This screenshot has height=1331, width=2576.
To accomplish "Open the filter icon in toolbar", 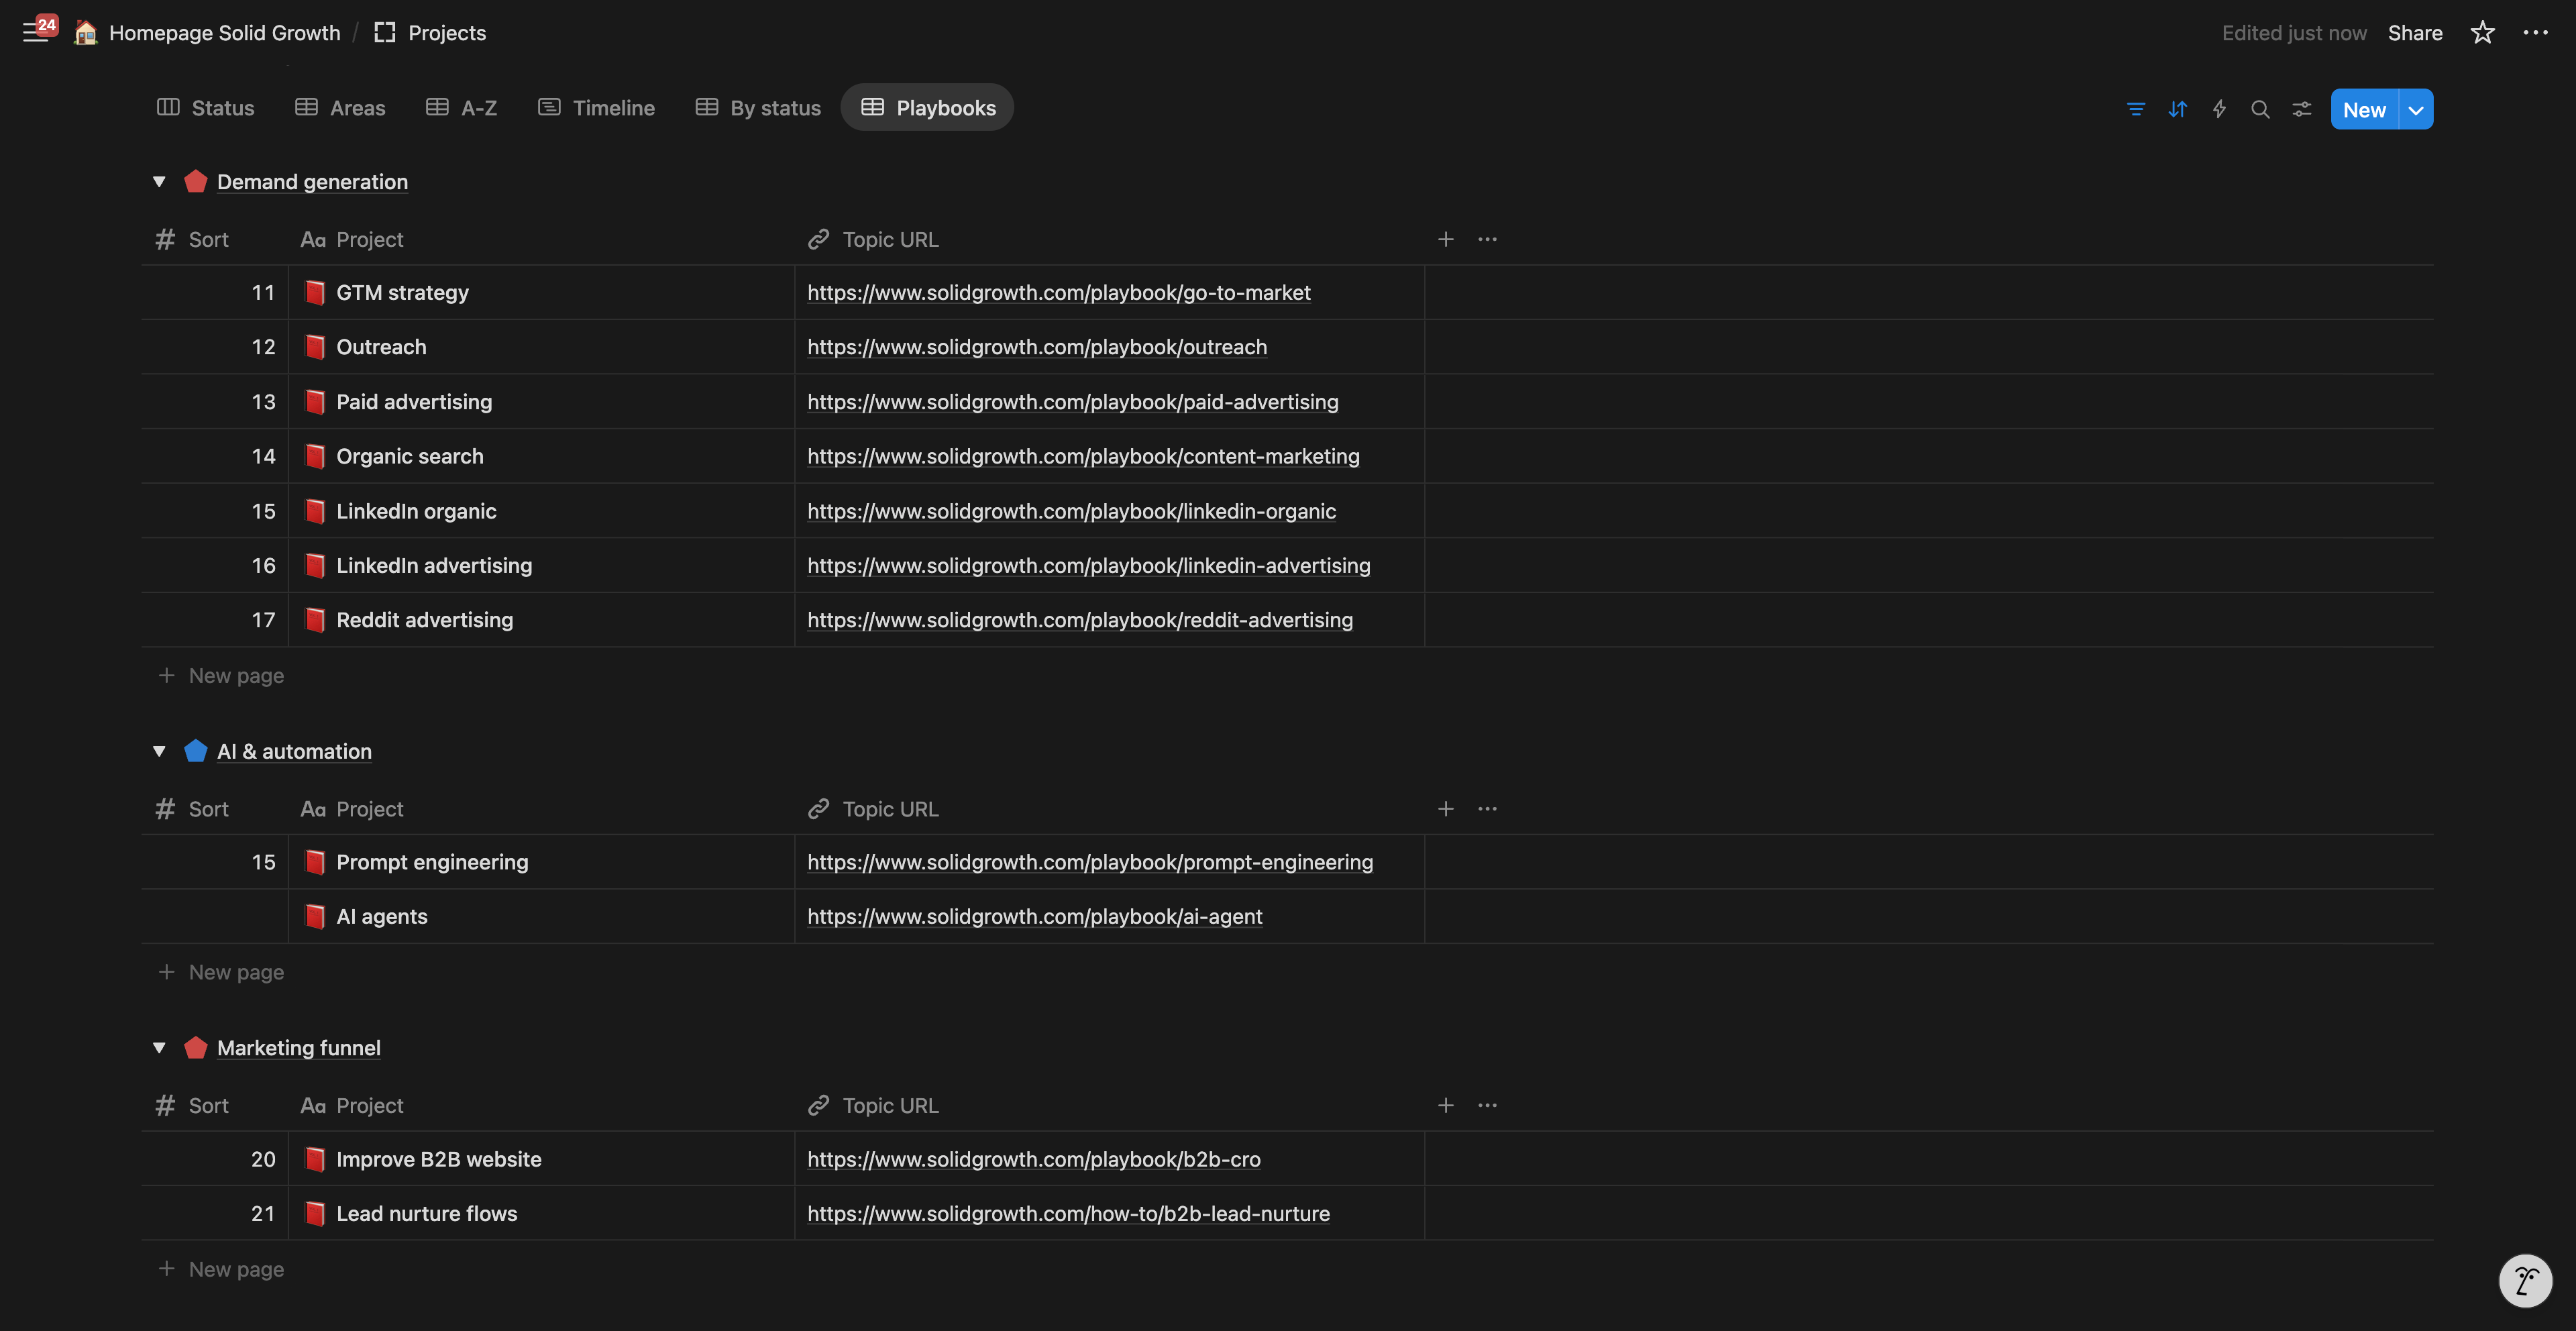I will pos(2135,109).
